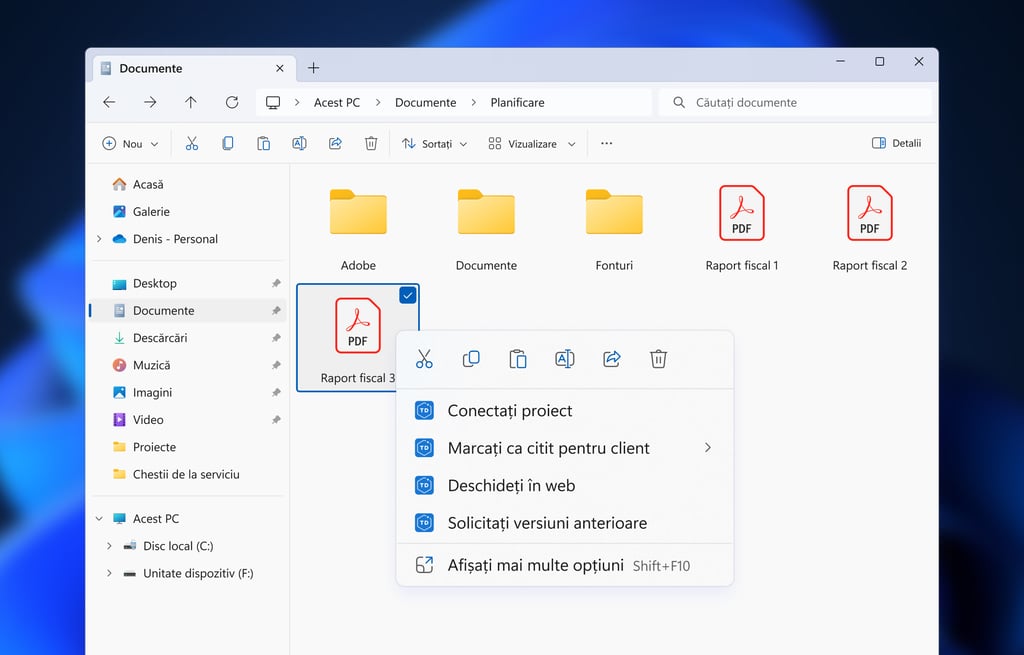Click Afișați mai multe opțiuni
1024x655 pixels.
(535, 565)
